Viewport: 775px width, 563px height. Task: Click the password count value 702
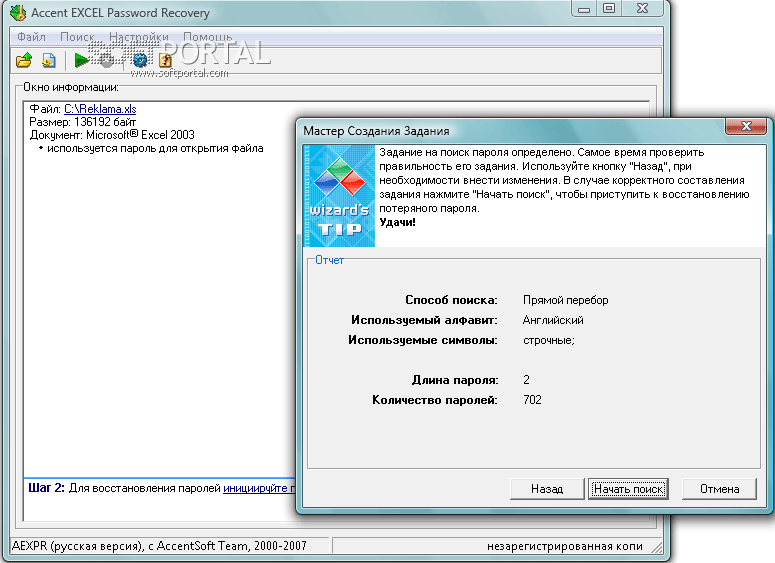tap(532, 399)
